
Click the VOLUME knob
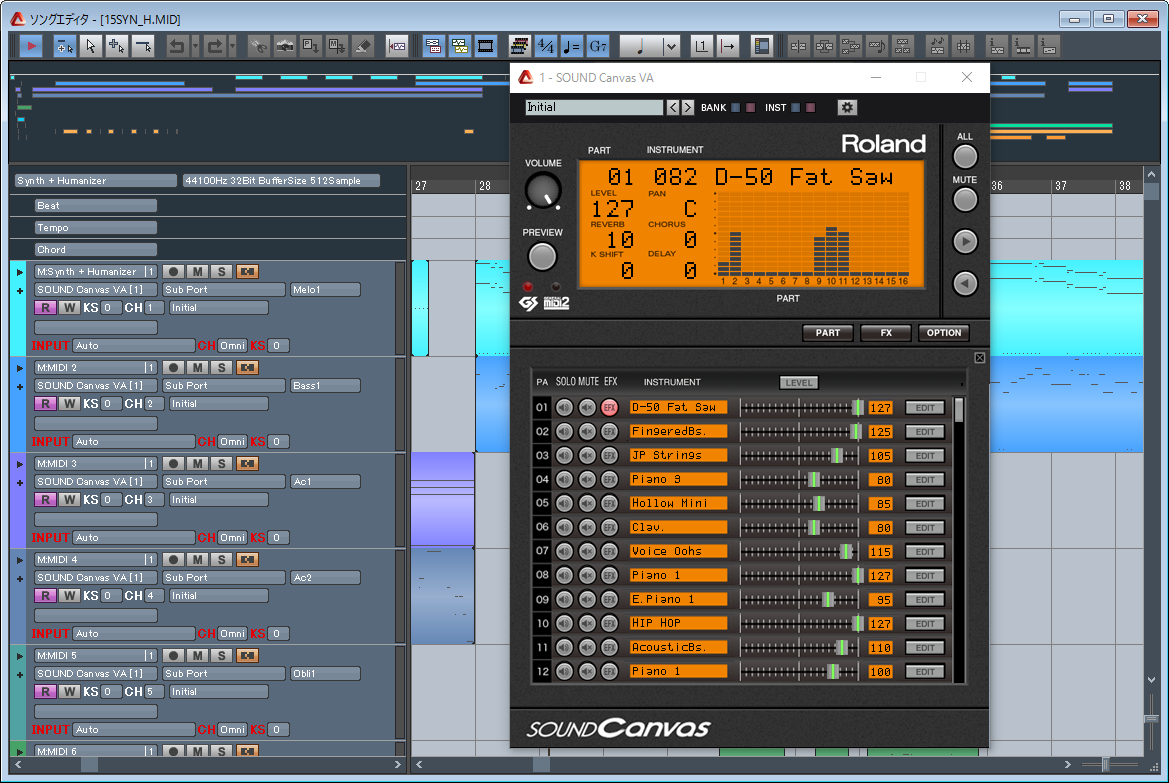(543, 191)
